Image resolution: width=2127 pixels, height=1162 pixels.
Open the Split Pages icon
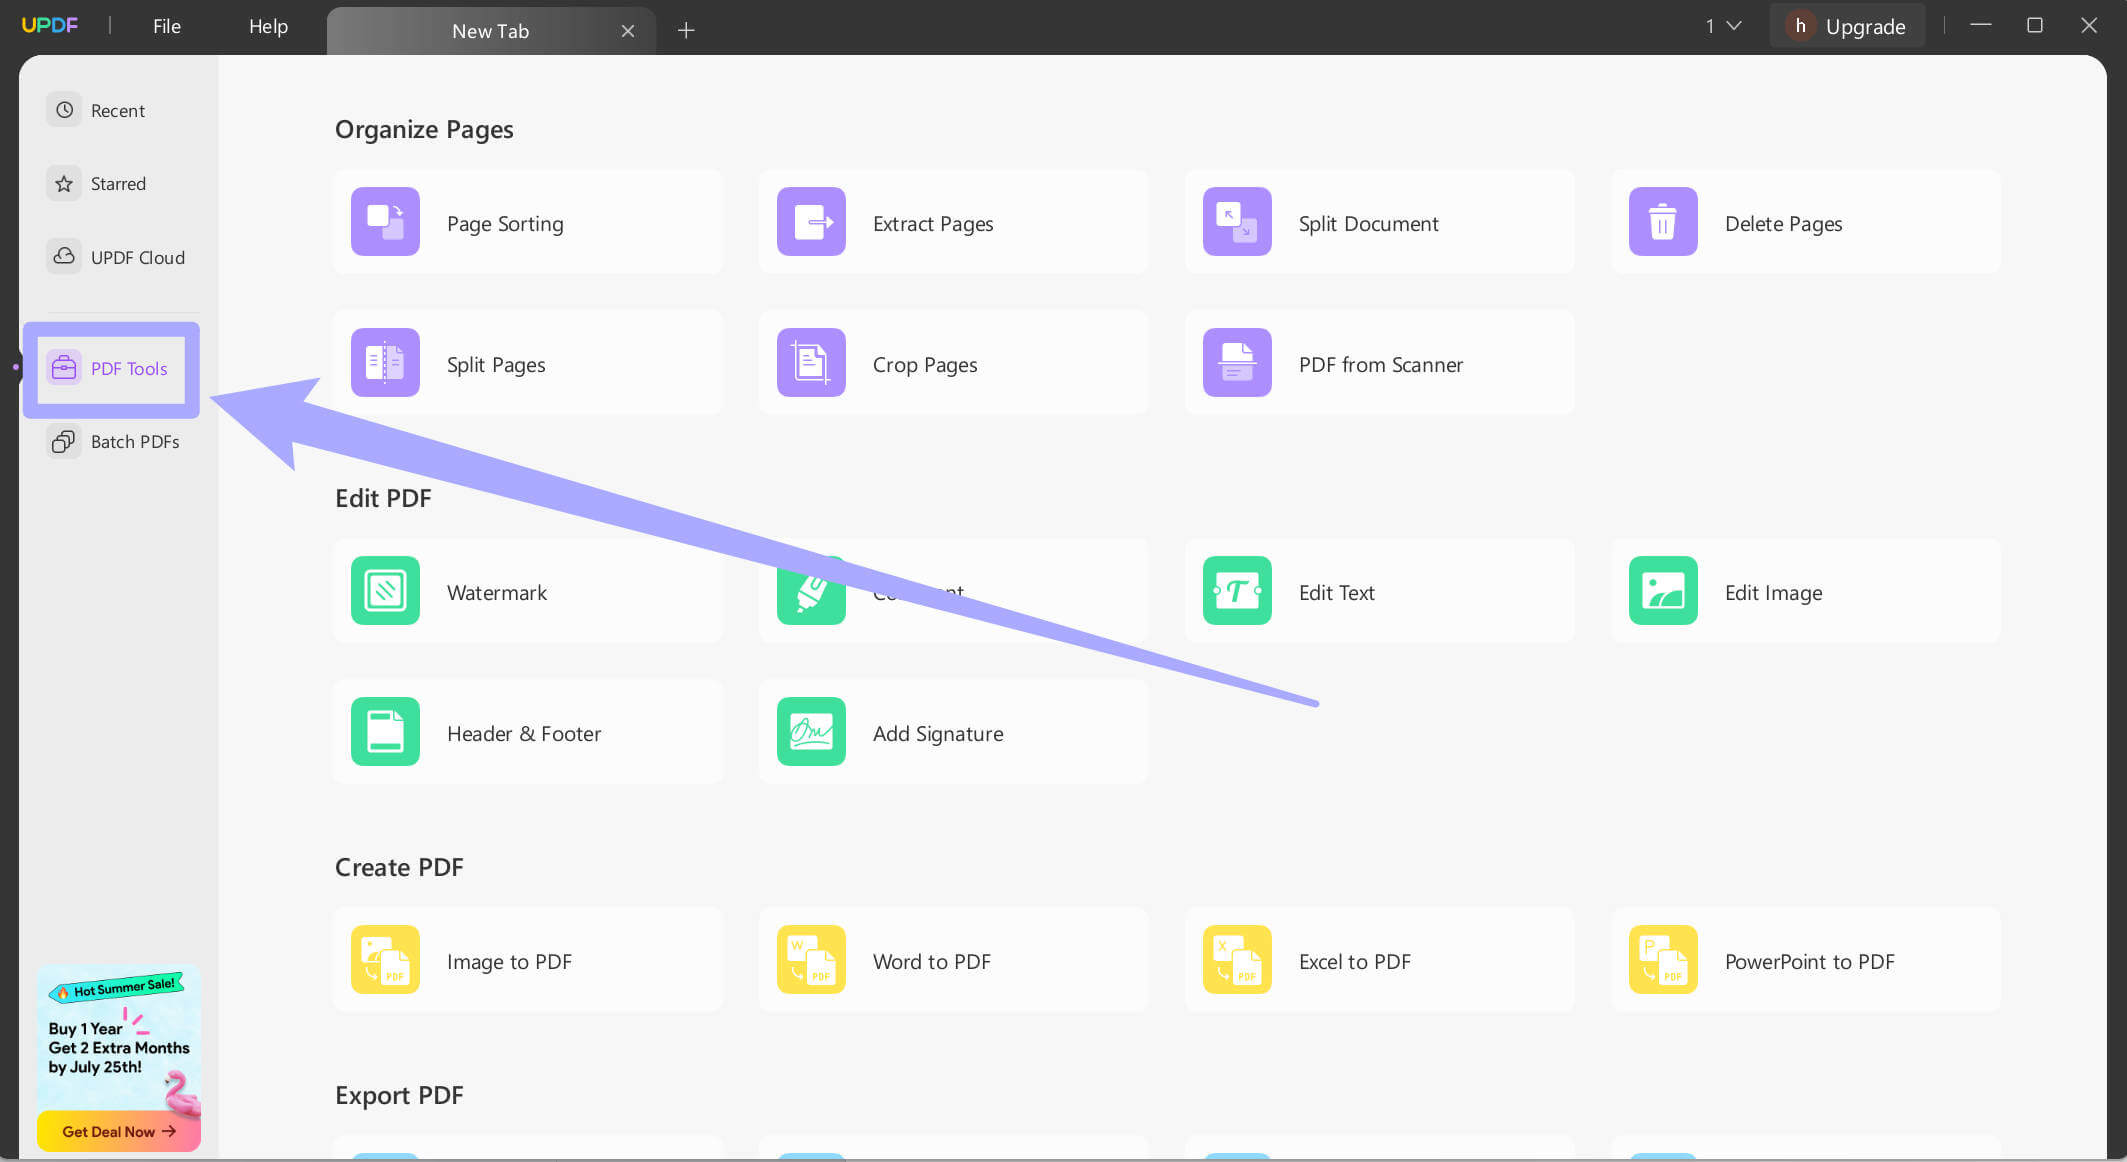point(385,362)
